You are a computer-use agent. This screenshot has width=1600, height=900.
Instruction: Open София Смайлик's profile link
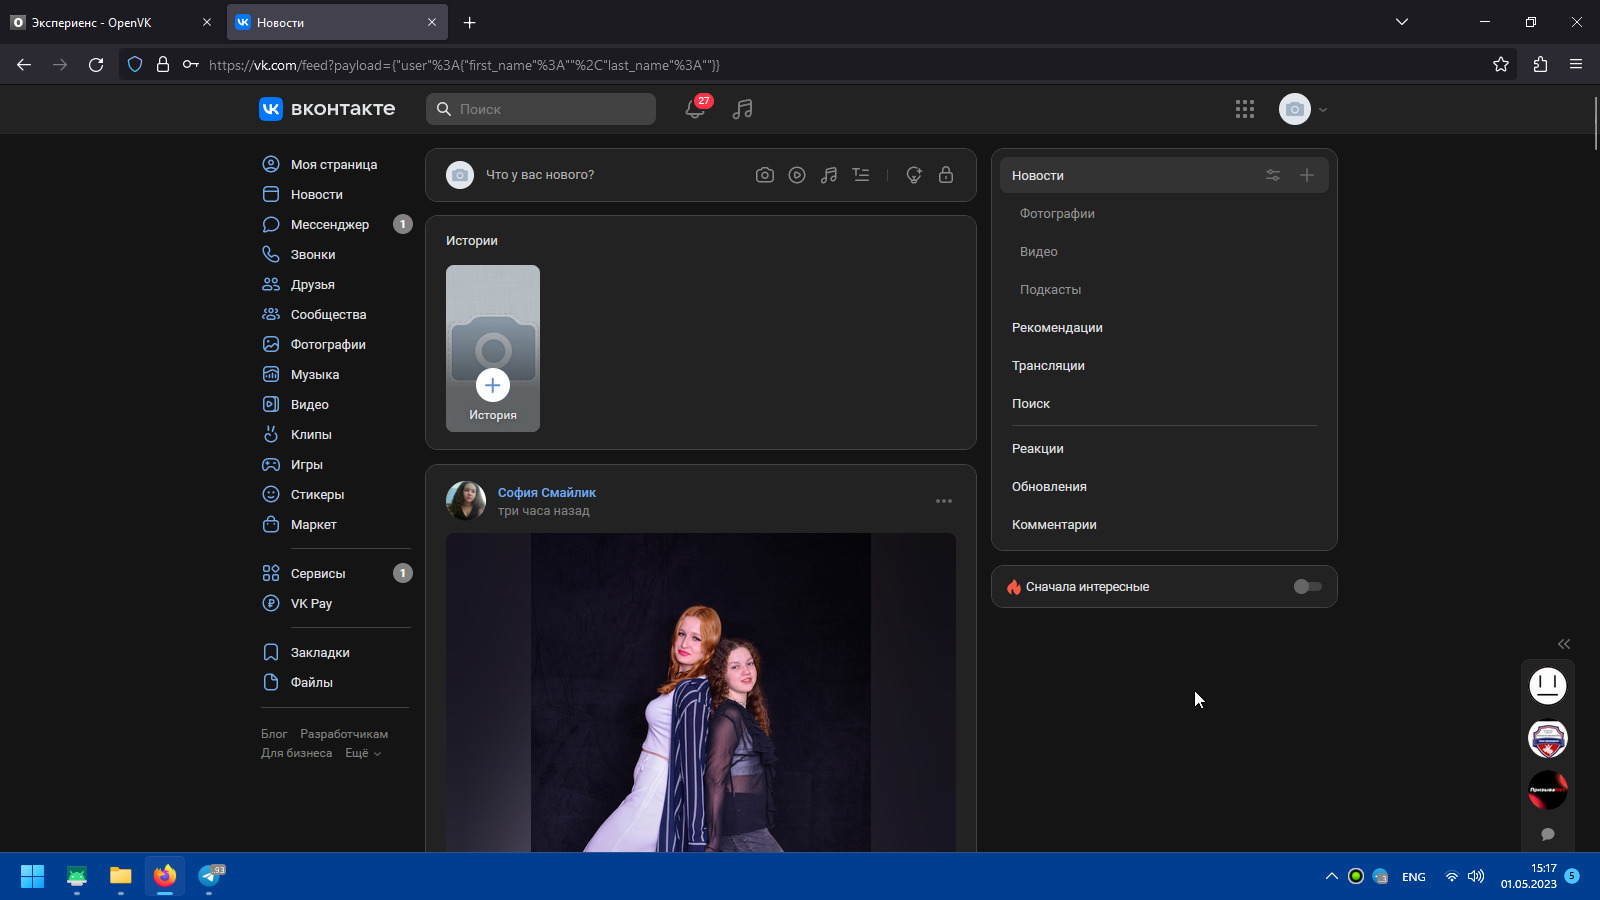pos(546,492)
